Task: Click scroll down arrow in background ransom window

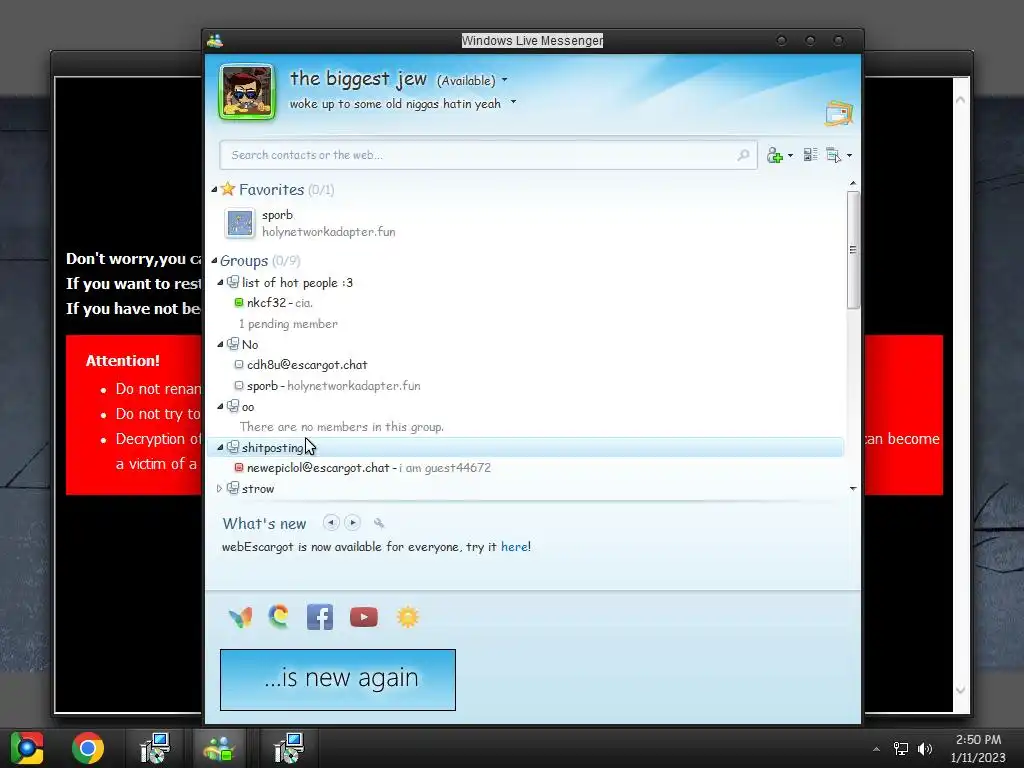Action: point(961,690)
